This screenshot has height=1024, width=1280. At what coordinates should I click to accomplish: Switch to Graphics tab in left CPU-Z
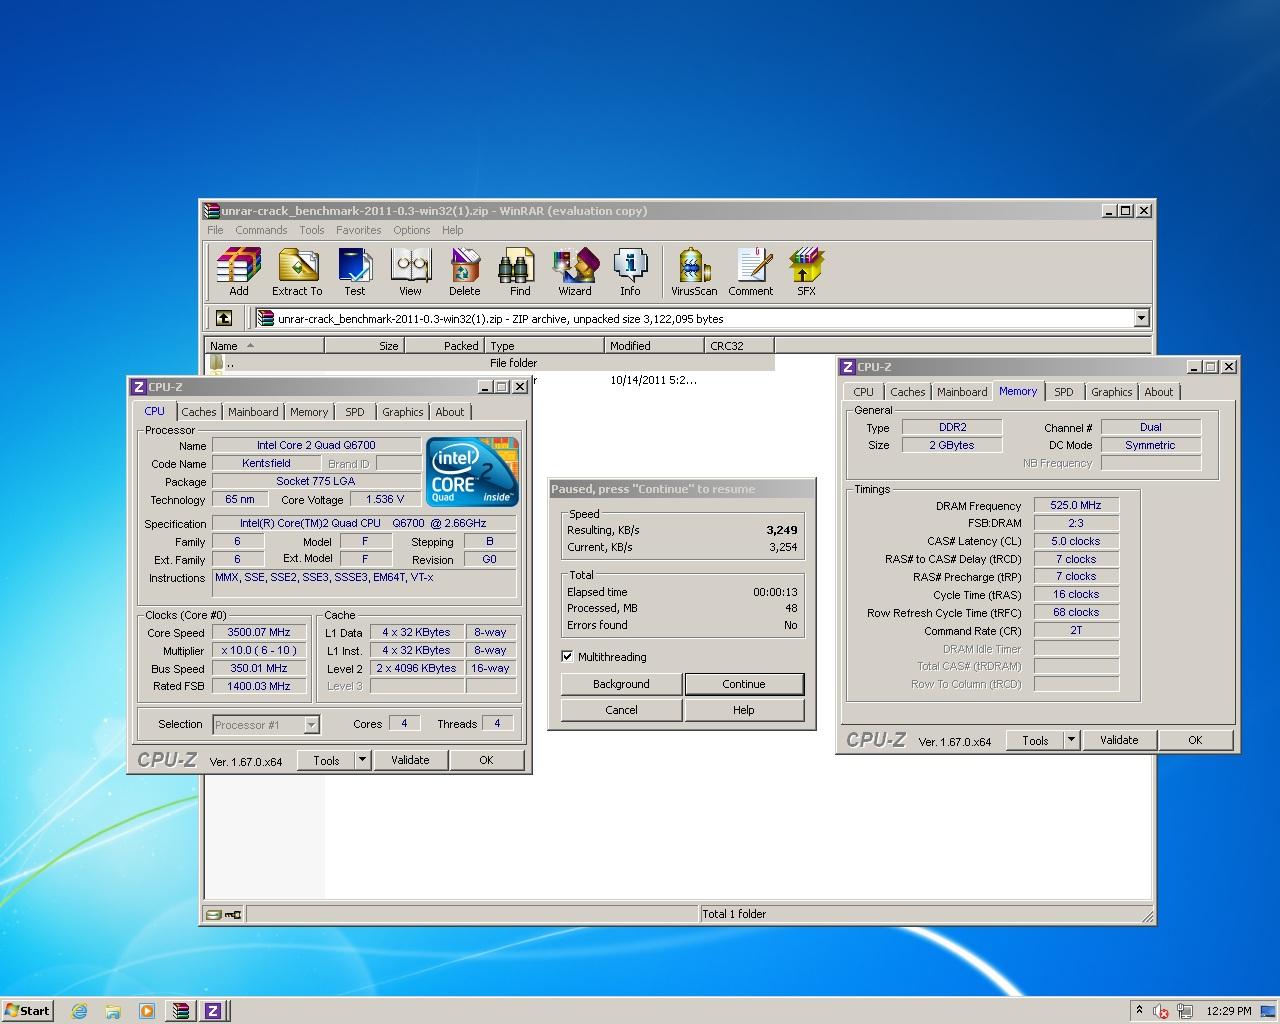pyautogui.click(x=403, y=412)
